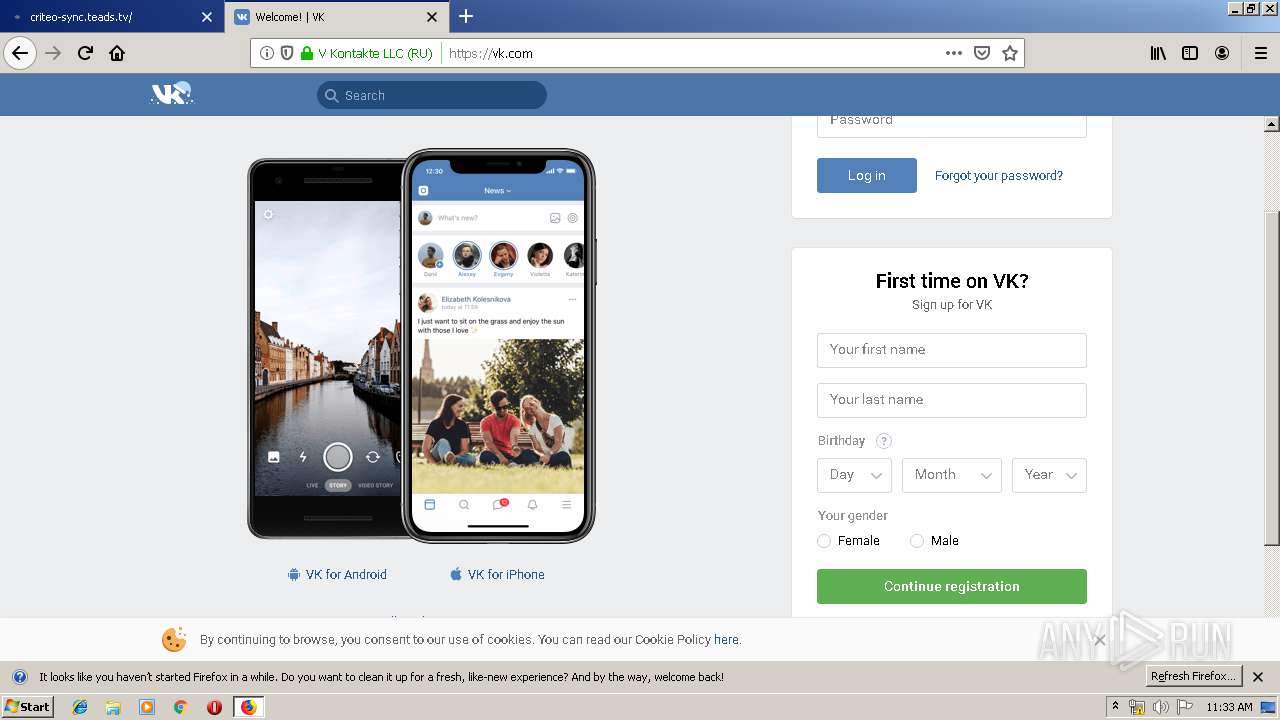Select the Welcome! | VK tab
The image size is (1280, 720).
(x=325, y=17)
